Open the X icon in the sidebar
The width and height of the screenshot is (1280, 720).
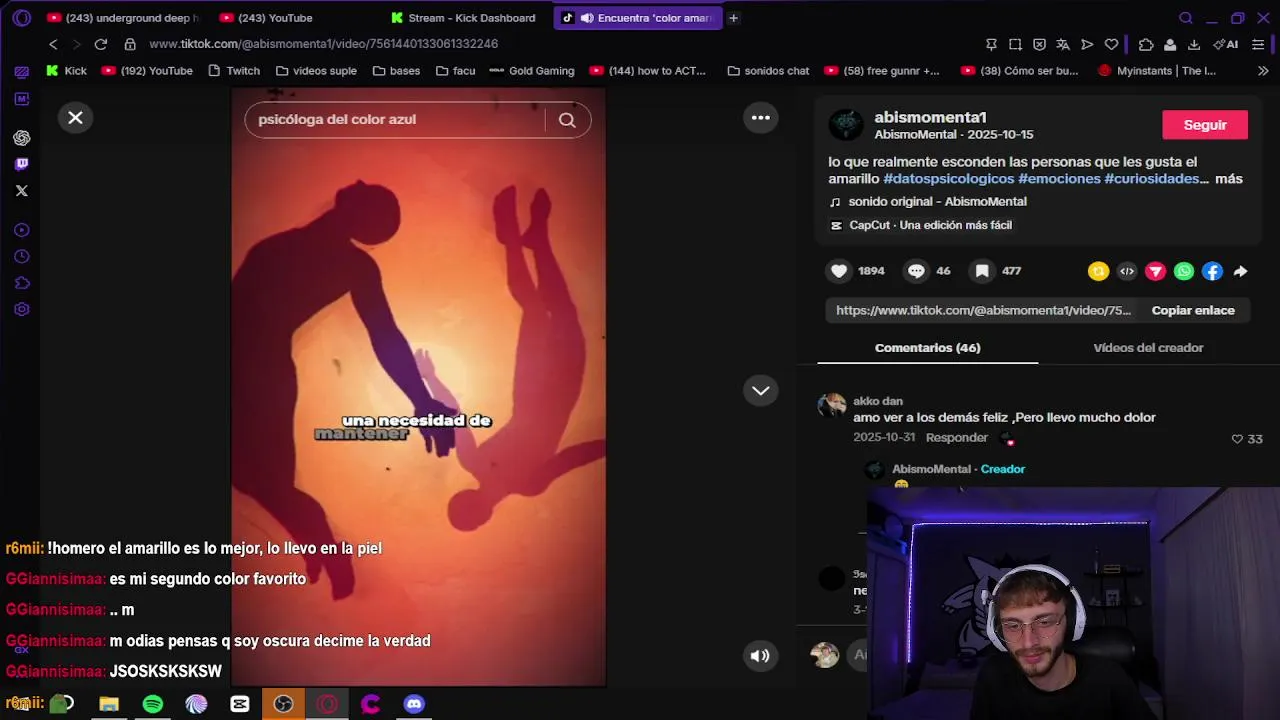[22, 191]
